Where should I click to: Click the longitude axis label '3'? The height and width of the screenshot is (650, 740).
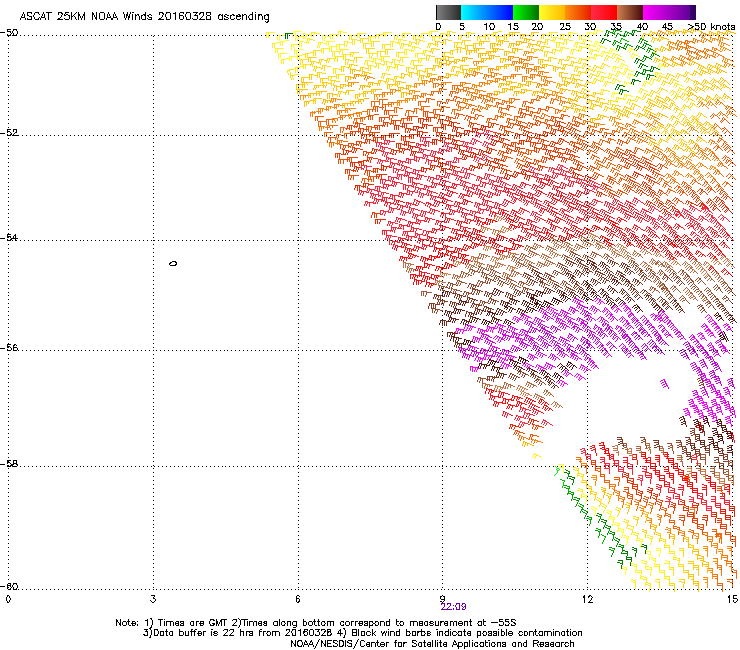point(153,599)
